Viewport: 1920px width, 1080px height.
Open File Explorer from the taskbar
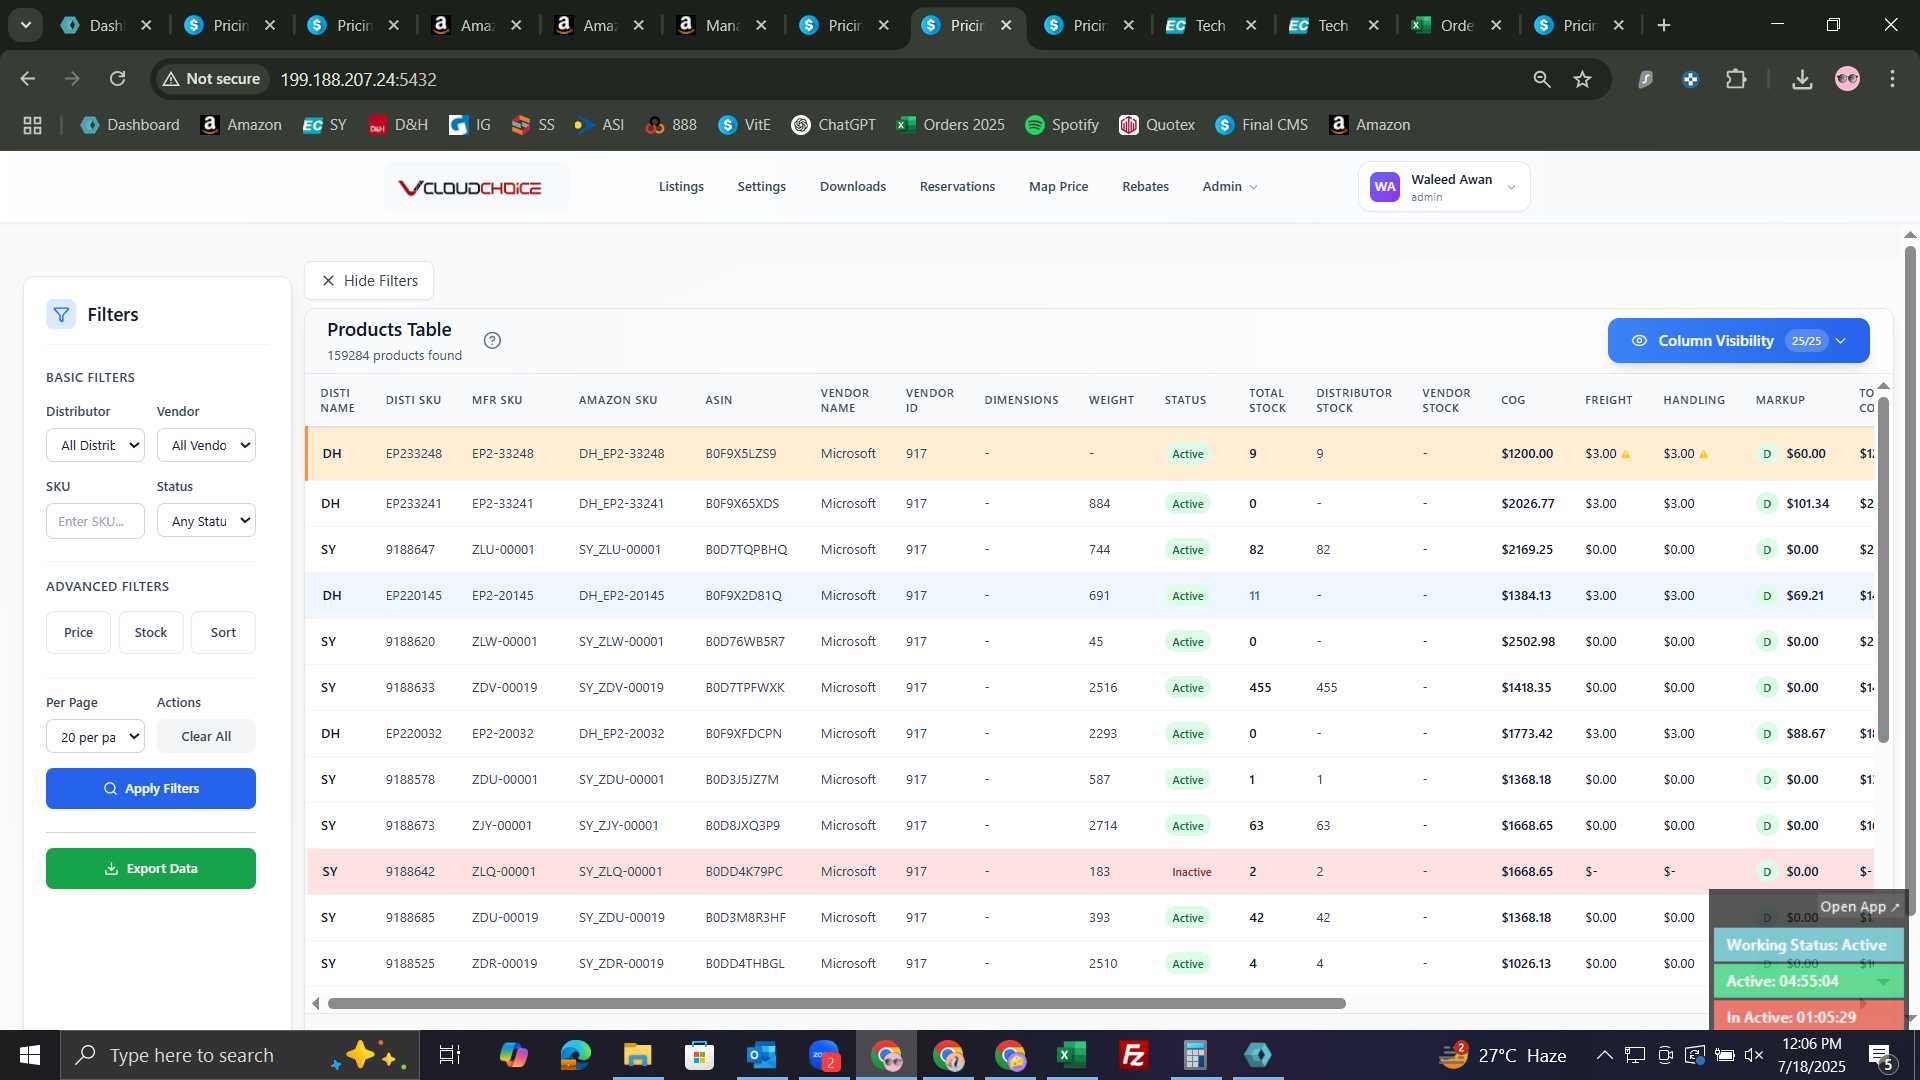tap(637, 1055)
